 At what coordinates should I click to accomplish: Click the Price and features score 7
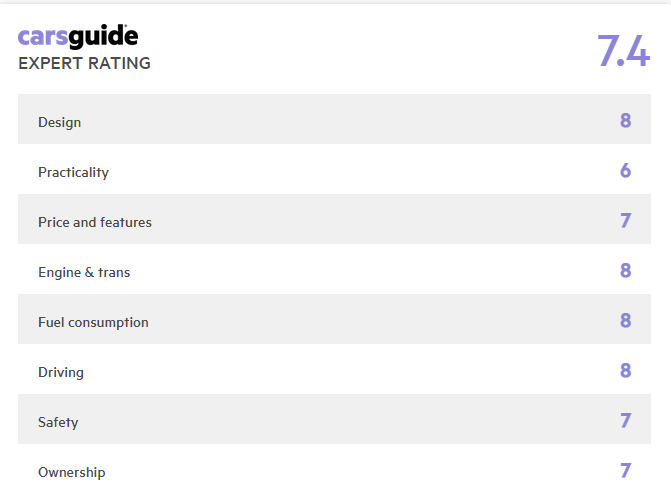626,220
